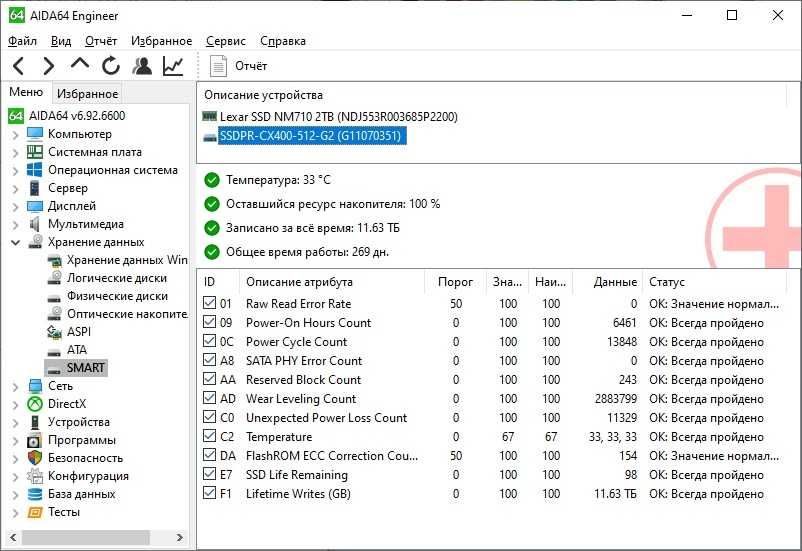Open the Отчёт menu
The width and height of the screenshot is (802, 551).
[x=101, y=41]
